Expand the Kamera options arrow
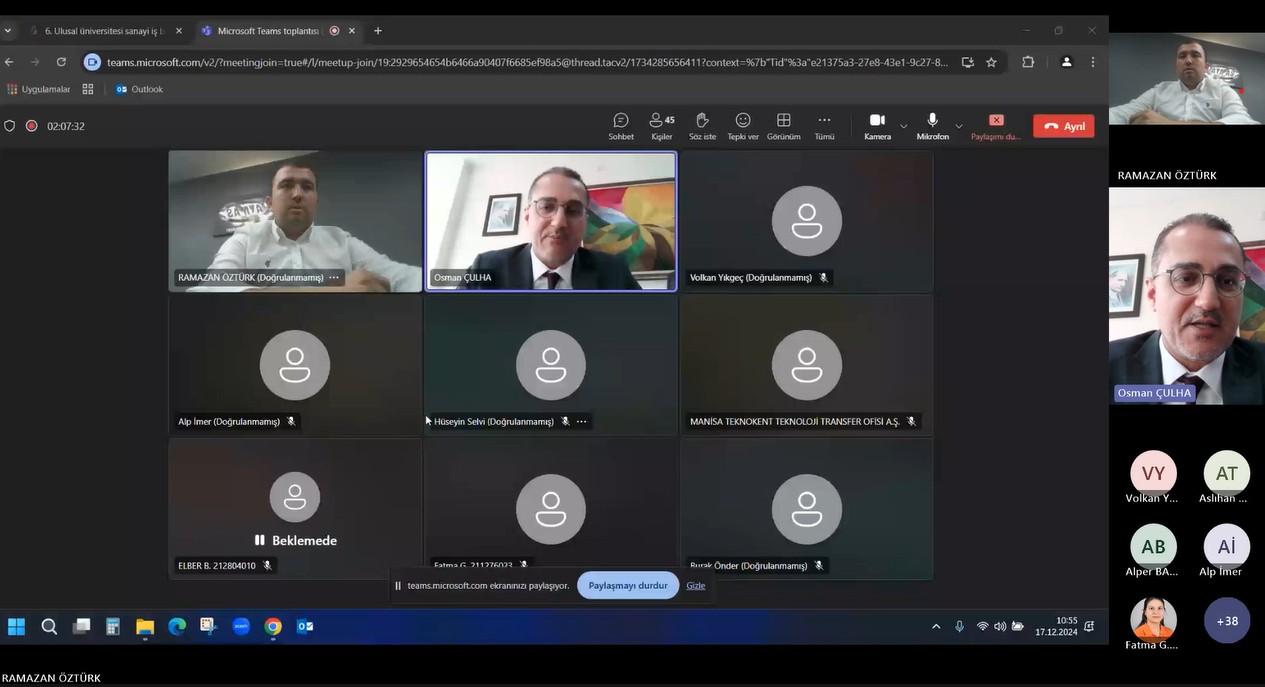This screenshot has height=687, width=1265. tap(904, 126)
